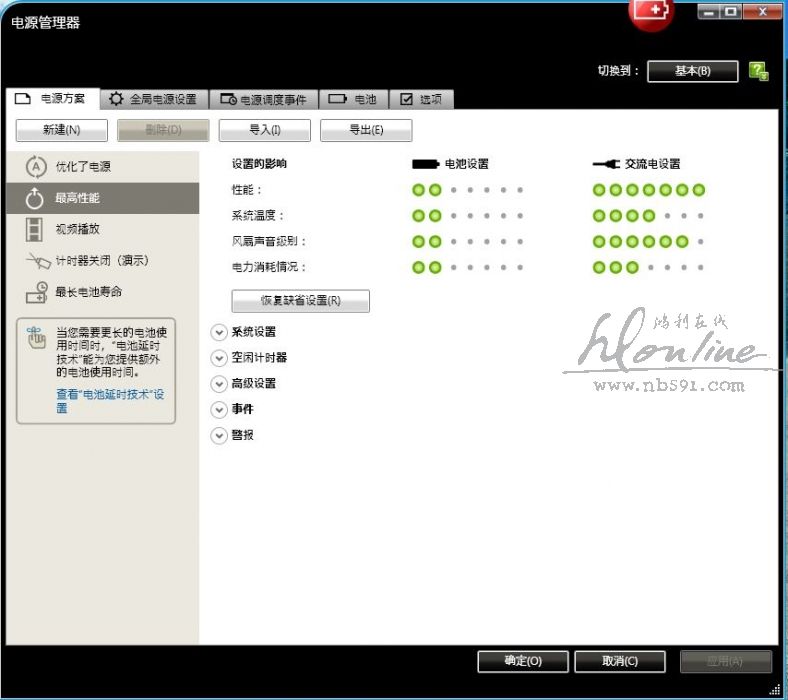Go to the 电池 tab
The image size is (788, 700).
pos(353,100)
